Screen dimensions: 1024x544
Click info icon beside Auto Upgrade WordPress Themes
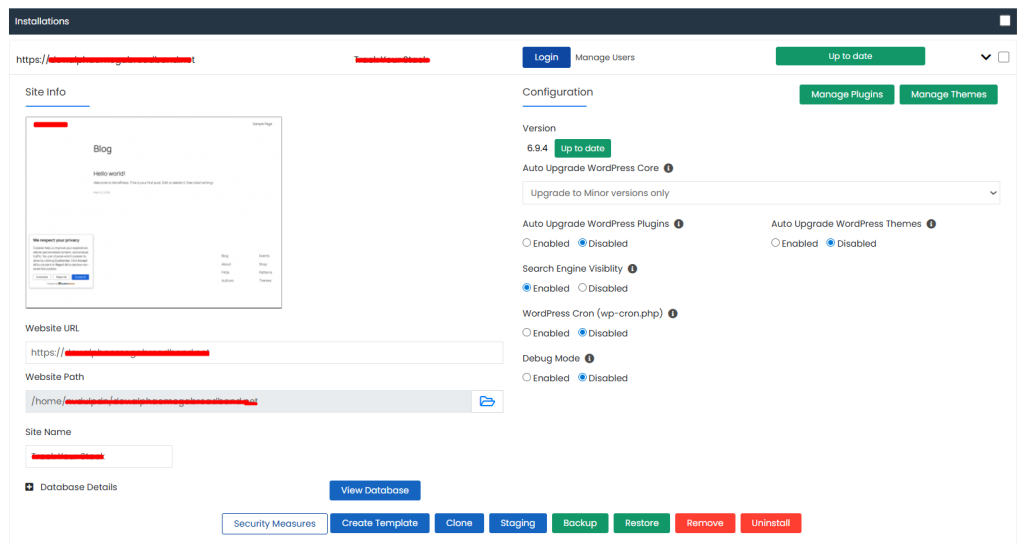(931, 224)
